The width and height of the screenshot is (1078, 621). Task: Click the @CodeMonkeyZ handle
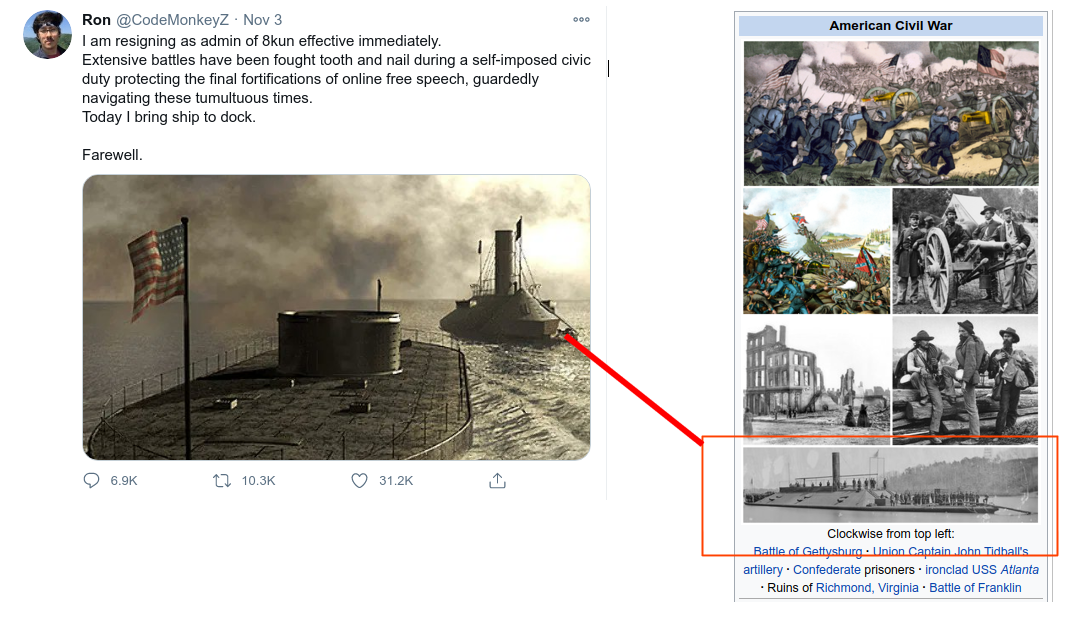pyautogui.click(x=172, y=20)
